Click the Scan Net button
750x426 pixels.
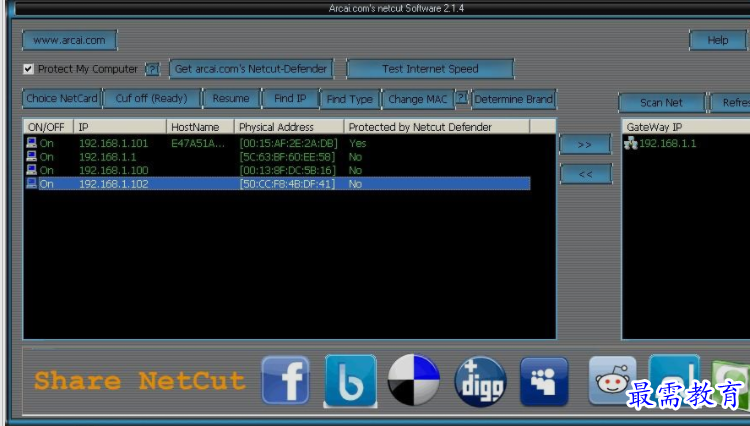point(662,102)
